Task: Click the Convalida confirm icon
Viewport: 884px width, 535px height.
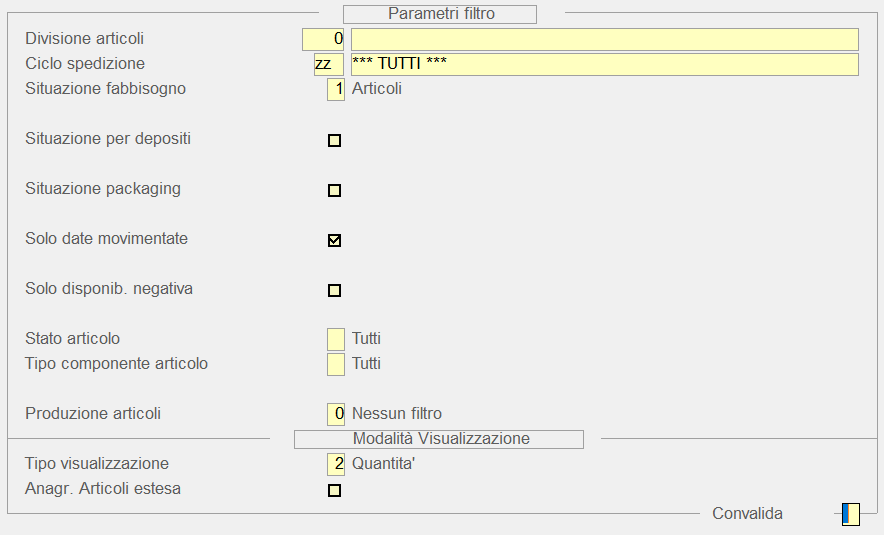Action: (851, 514)
